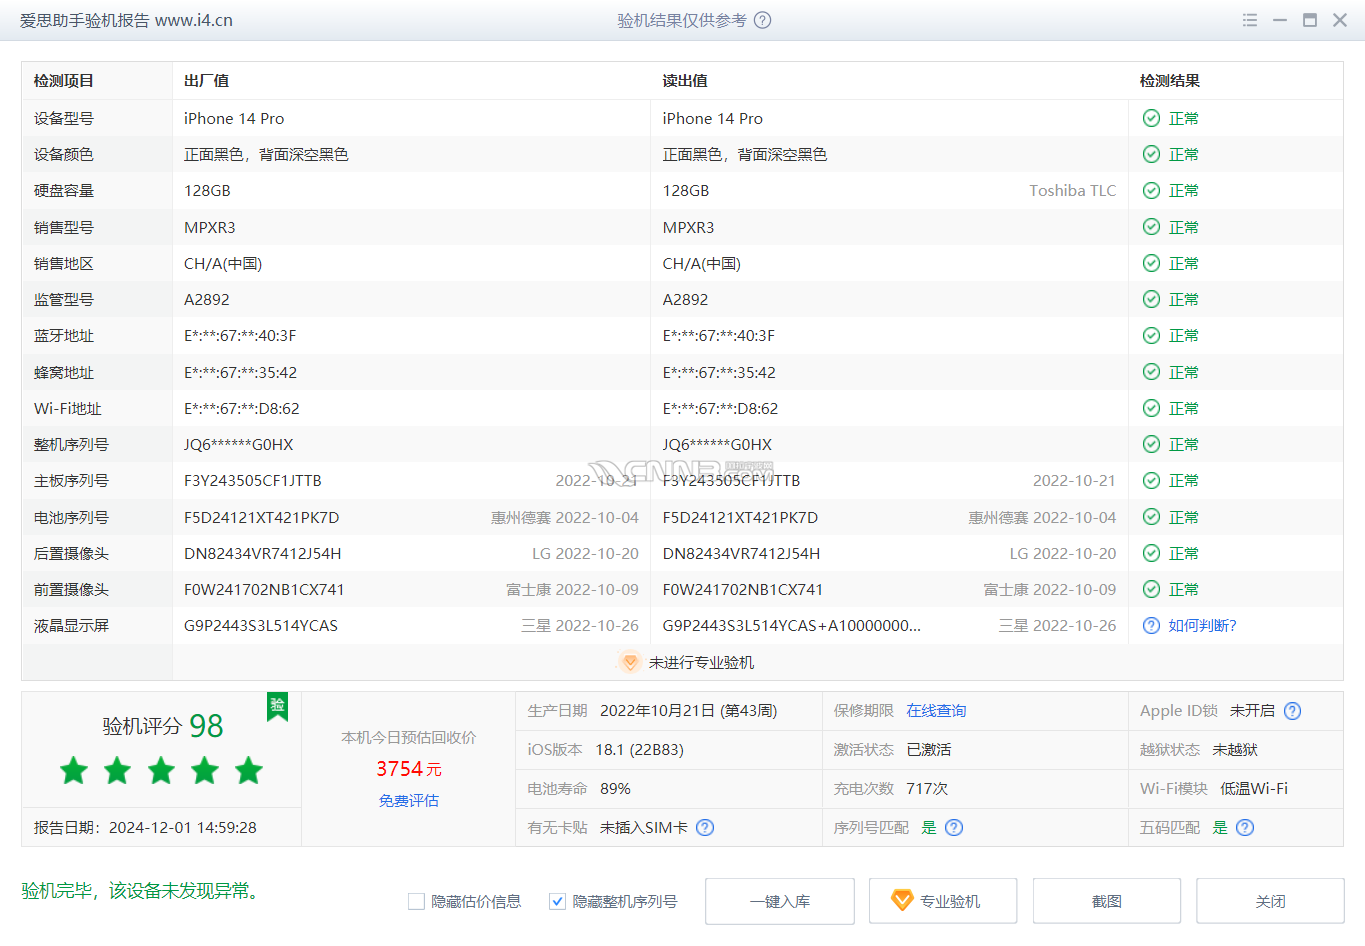Click the help icon beside 五码匹配

[x=1245, y=827]
